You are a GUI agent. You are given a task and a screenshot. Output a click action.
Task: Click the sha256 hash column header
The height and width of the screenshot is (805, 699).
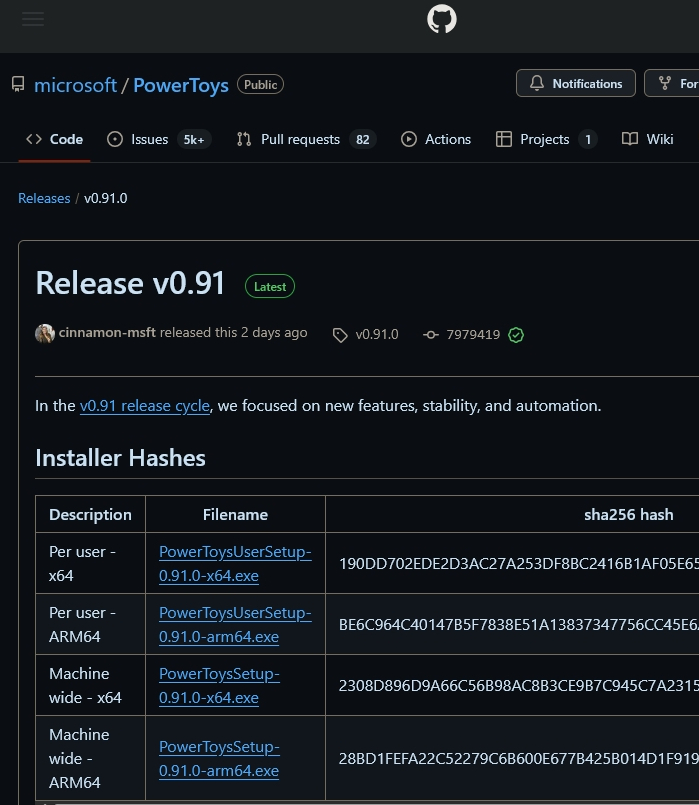pos(628,514)
